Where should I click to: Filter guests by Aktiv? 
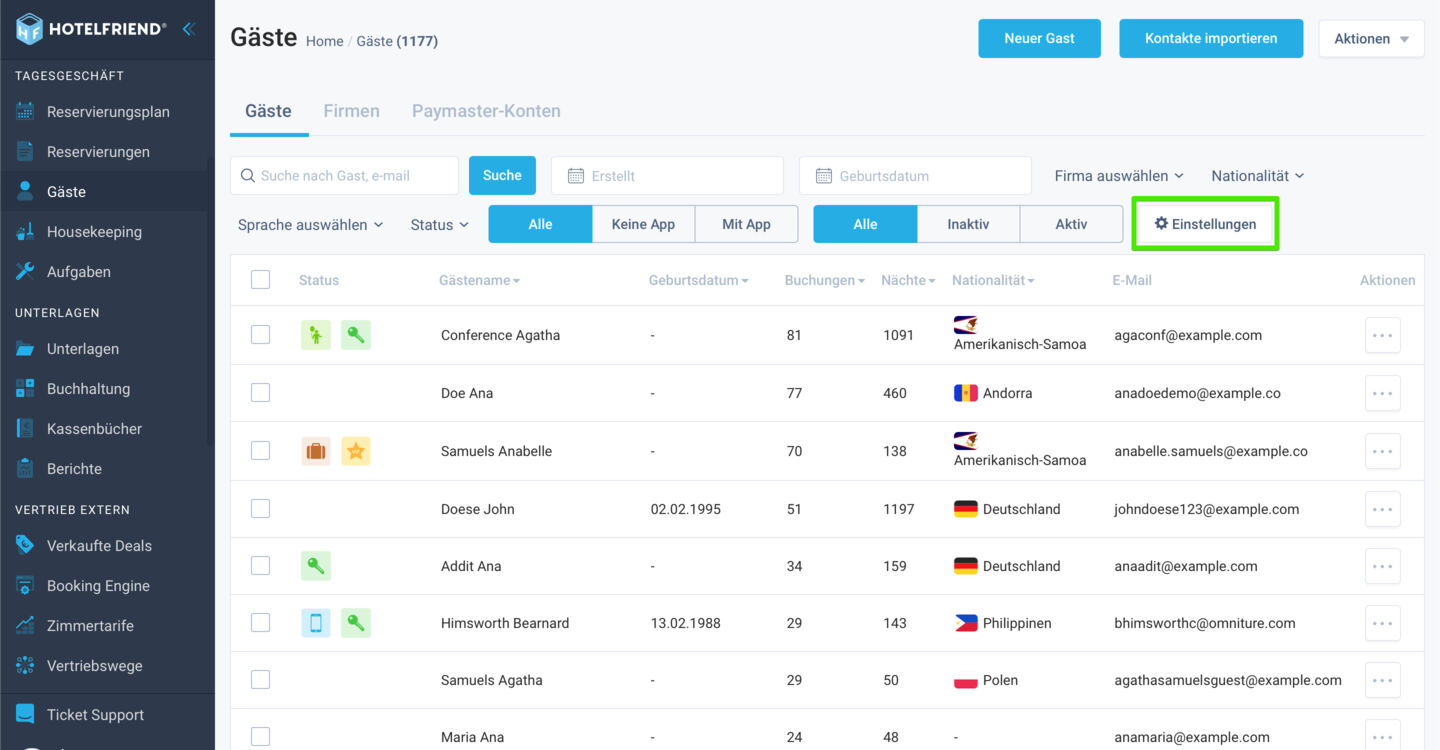pos(1071,224)
